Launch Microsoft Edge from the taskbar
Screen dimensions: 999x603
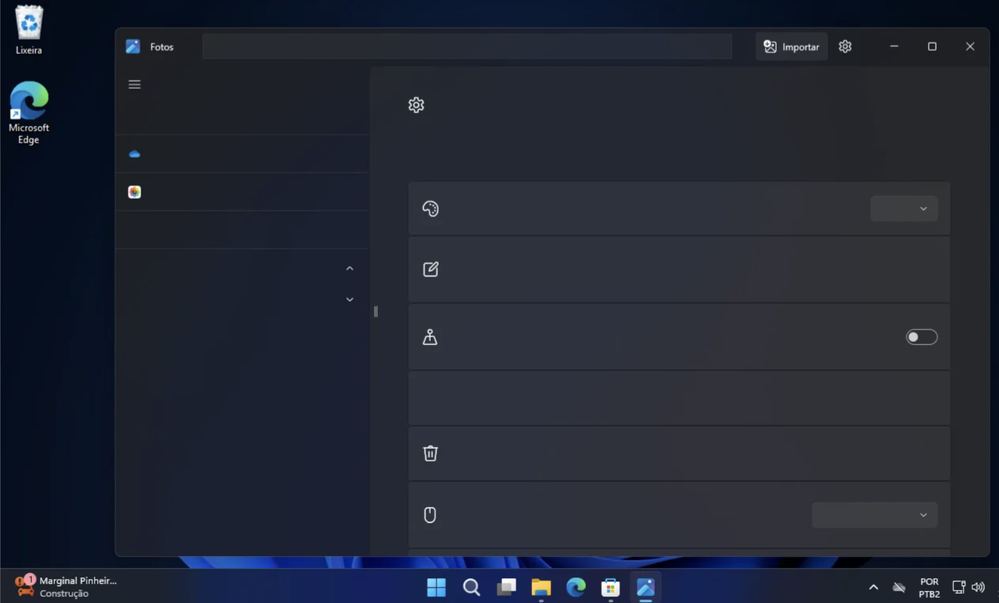575,587
